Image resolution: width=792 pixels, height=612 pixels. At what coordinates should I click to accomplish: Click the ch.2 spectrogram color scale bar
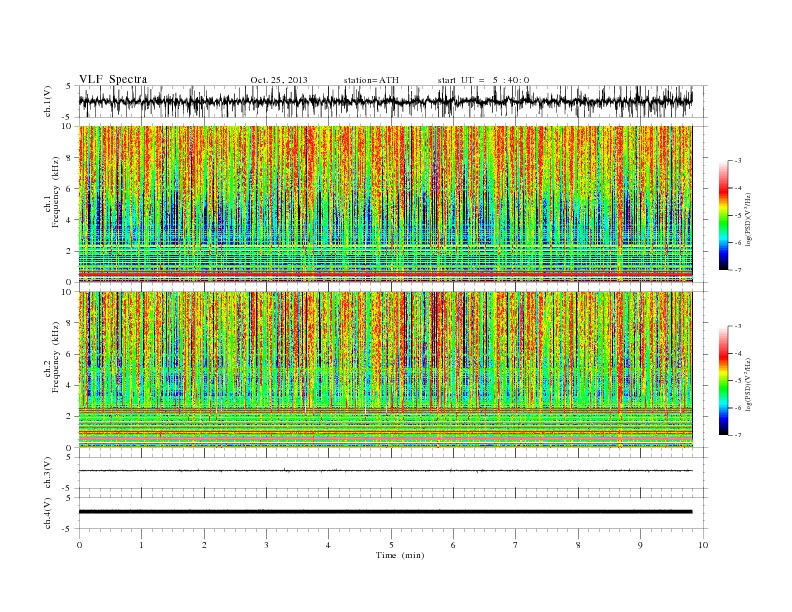coord(724,381)
